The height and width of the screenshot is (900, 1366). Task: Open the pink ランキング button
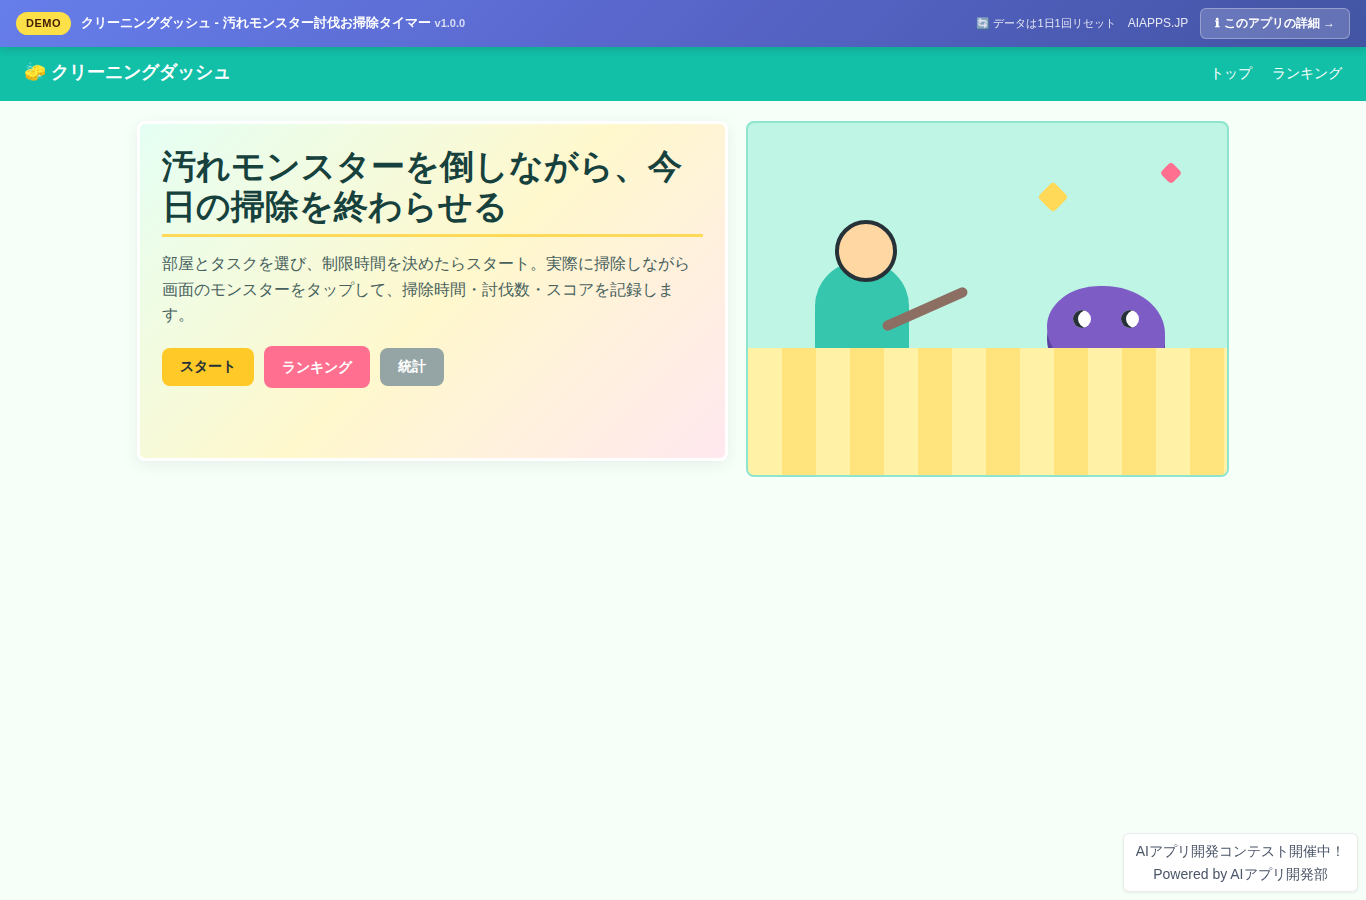pos(317,367)
